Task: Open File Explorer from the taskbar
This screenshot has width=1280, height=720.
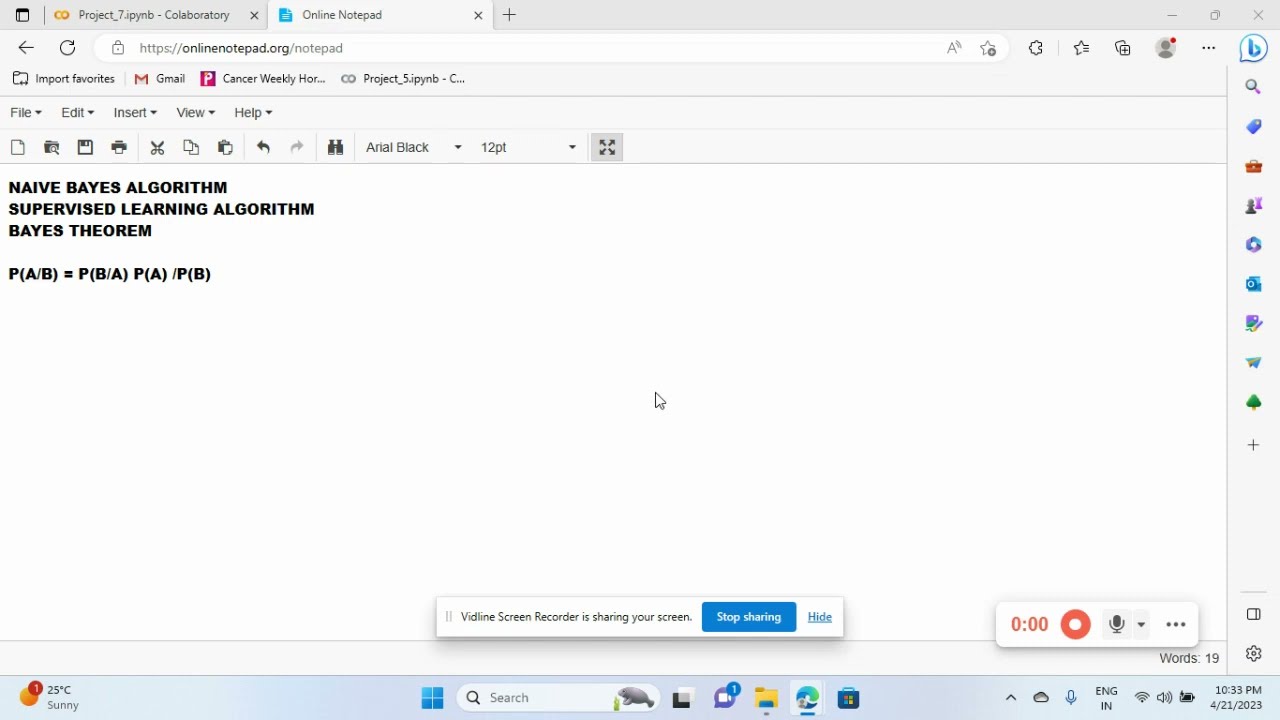Action: point(766,698)
